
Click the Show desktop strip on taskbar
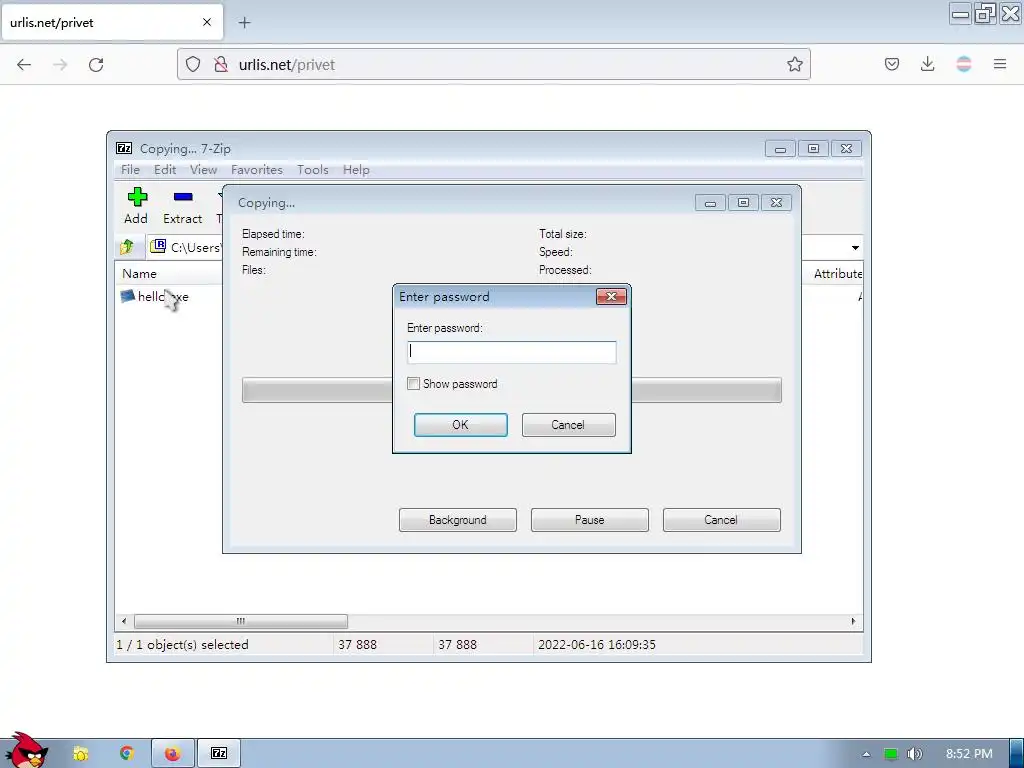[x=1017, y=754]
